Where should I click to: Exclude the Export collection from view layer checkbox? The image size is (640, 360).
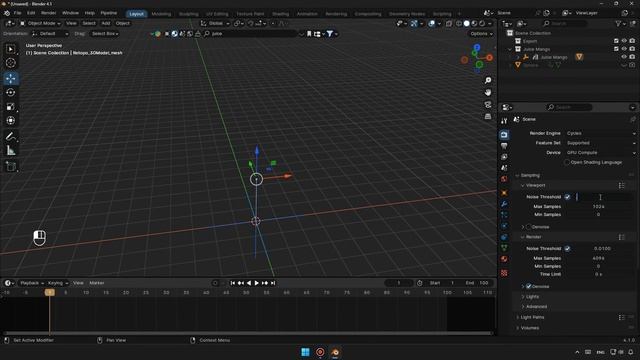tap(616, 41)
